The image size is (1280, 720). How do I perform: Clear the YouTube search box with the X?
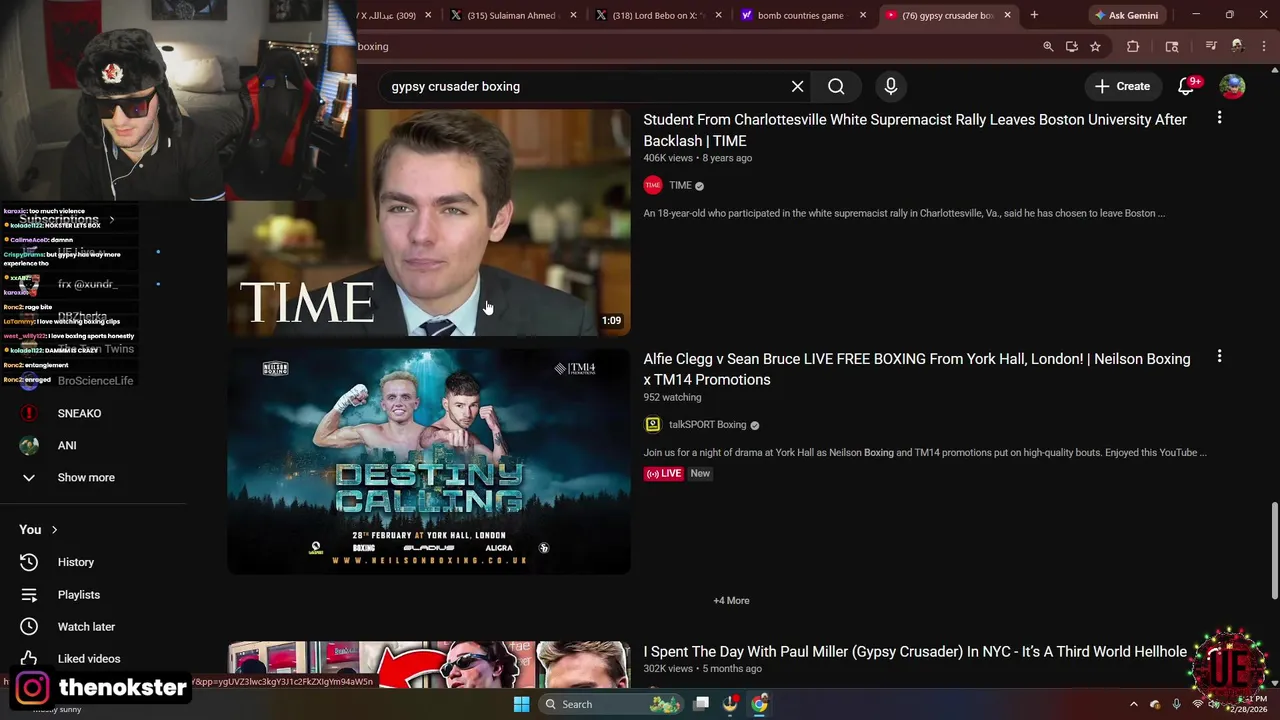pos(797,86)
